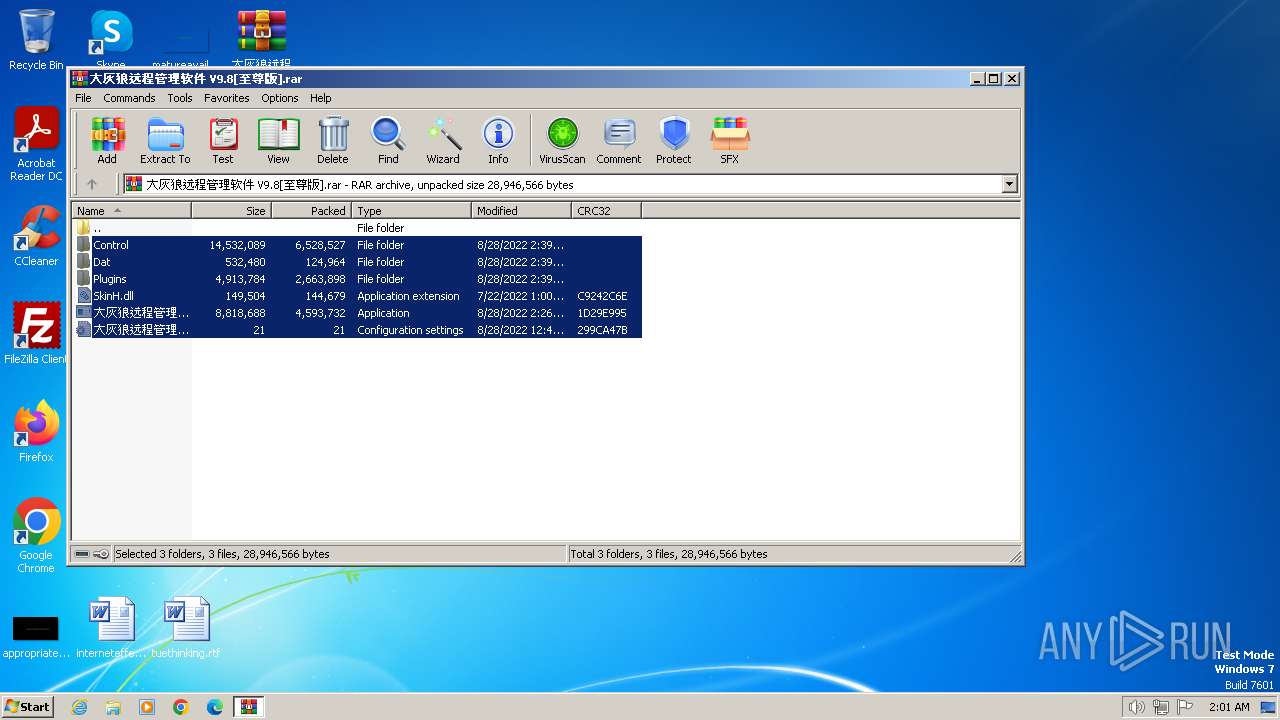Open the Favorites menu

coord(227,98)
